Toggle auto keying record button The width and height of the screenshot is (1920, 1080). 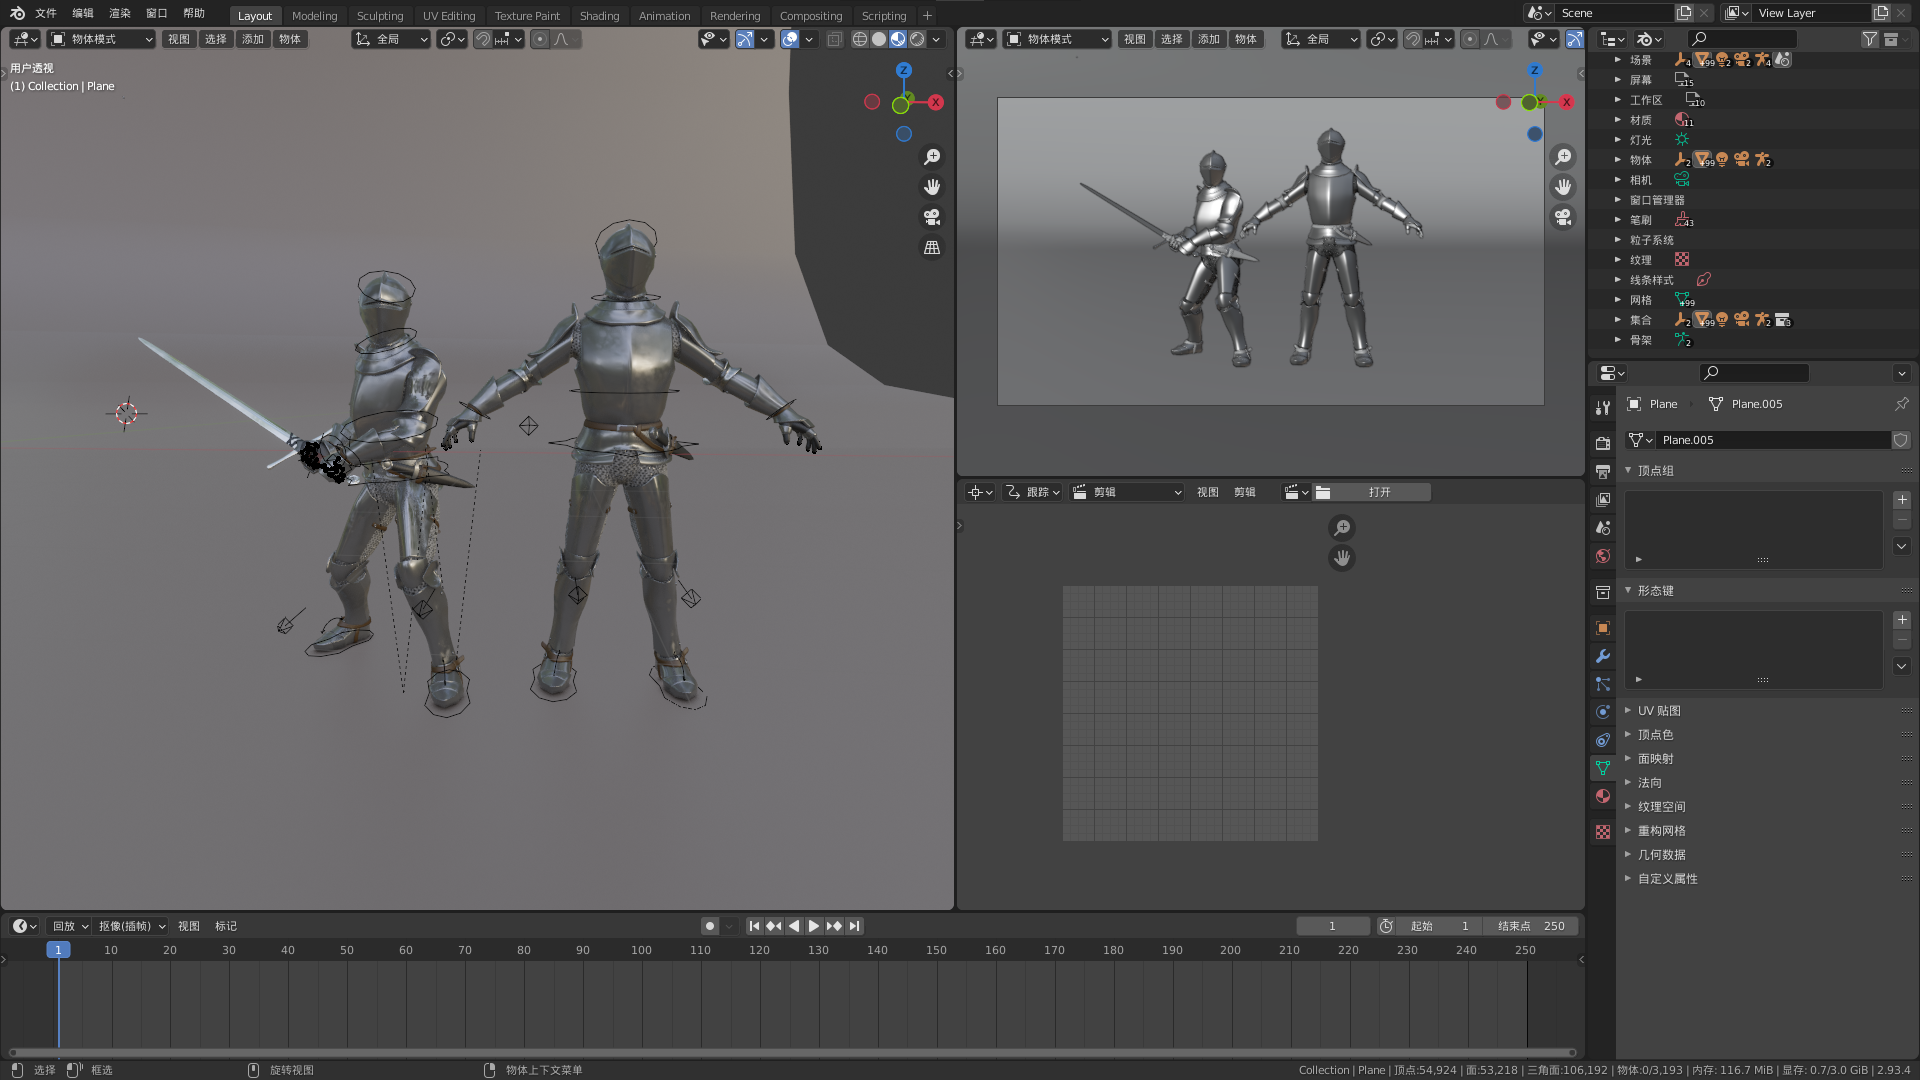click(x=710, y=926)
